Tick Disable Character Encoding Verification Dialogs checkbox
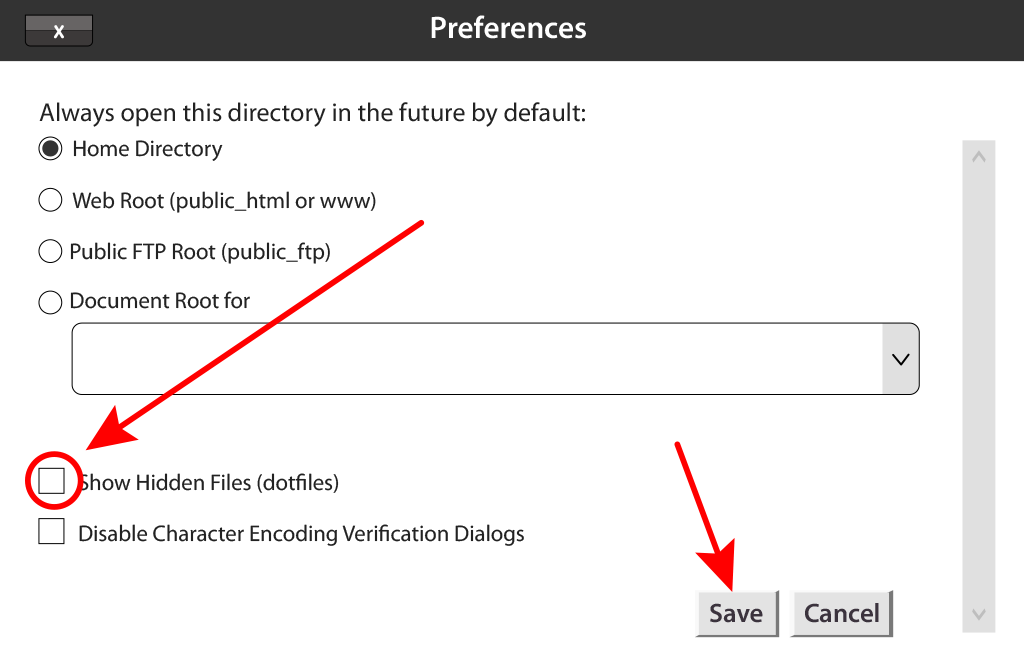This screenshot has height=656, width=1024. coord(52,532)
